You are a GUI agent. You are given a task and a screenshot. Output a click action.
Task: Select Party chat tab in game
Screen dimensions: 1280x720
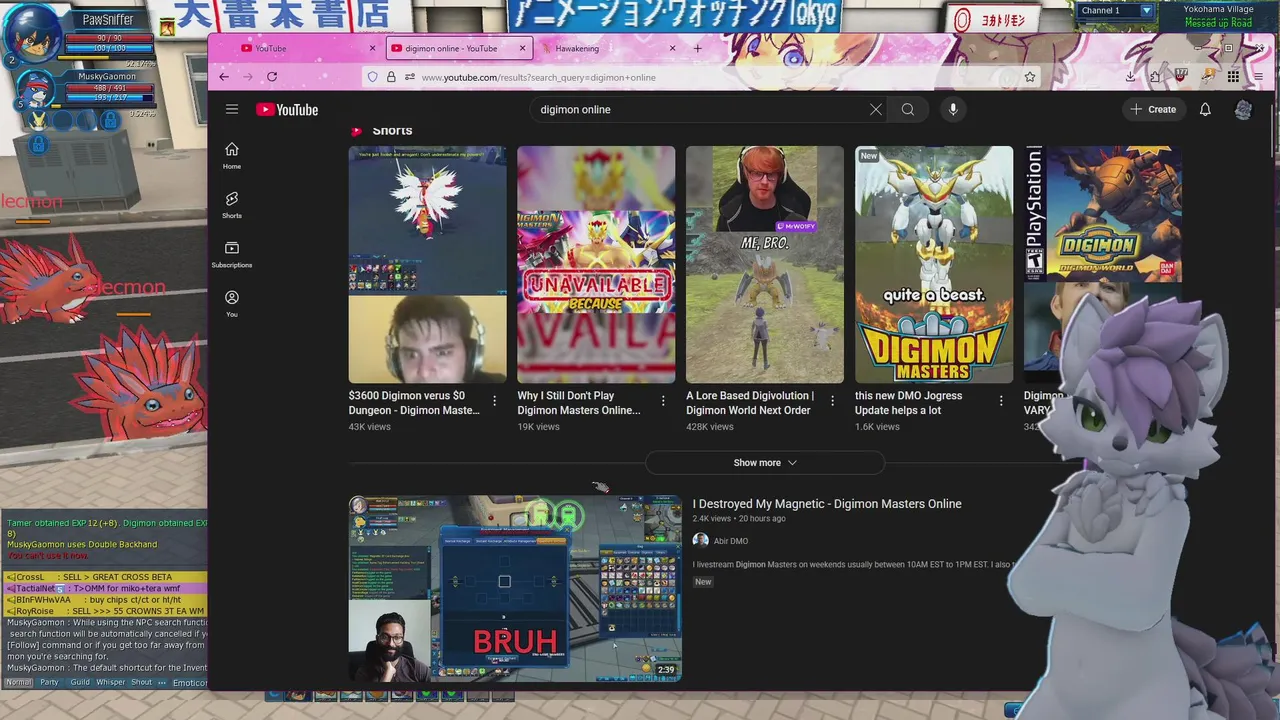[49, 683]
